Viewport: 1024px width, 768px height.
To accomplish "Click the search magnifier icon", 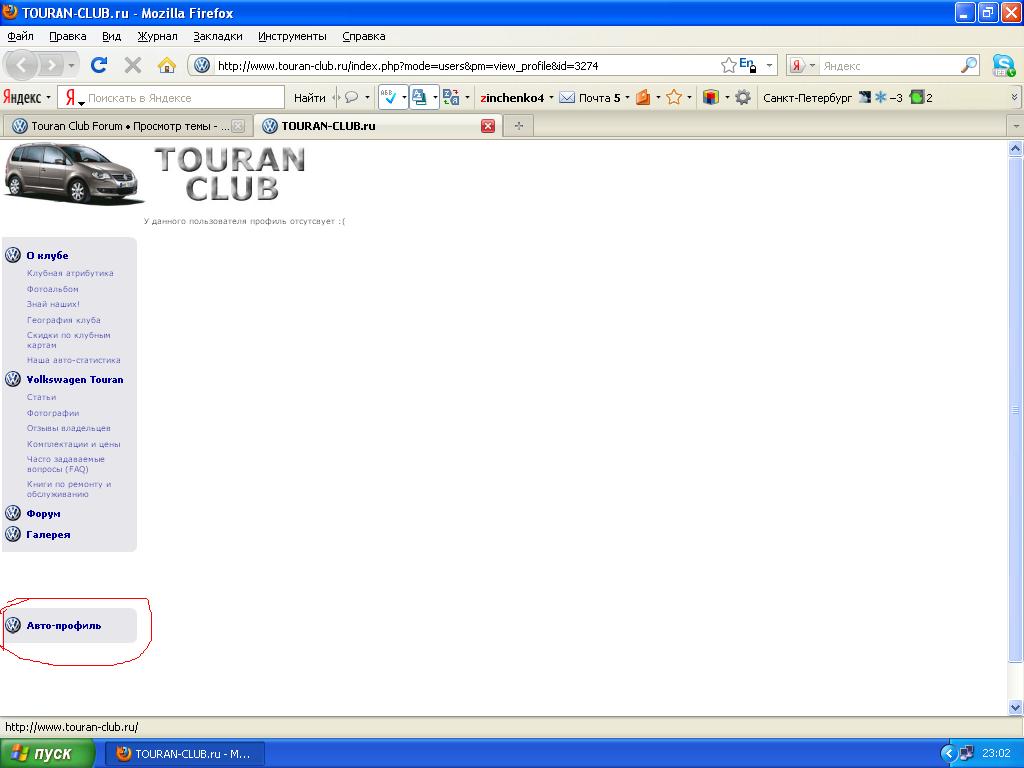I will point(968,65).
